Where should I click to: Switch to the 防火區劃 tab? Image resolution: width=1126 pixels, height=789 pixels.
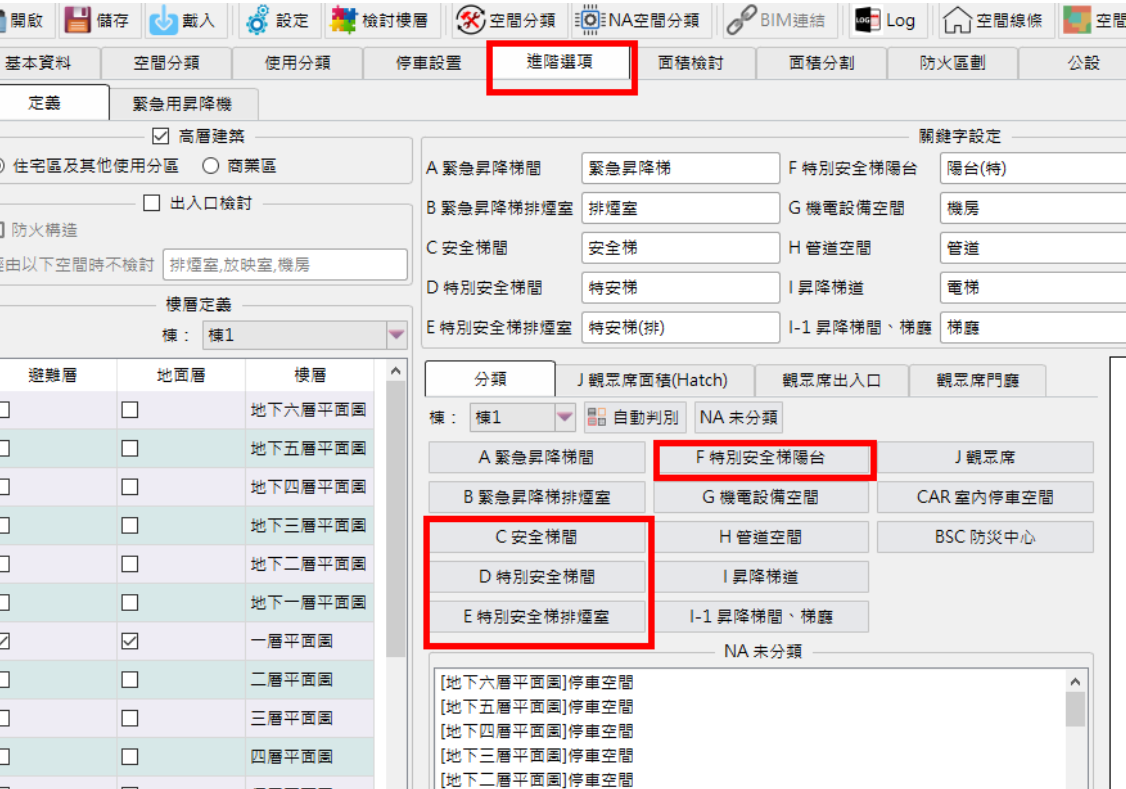(x=952, y=63)
